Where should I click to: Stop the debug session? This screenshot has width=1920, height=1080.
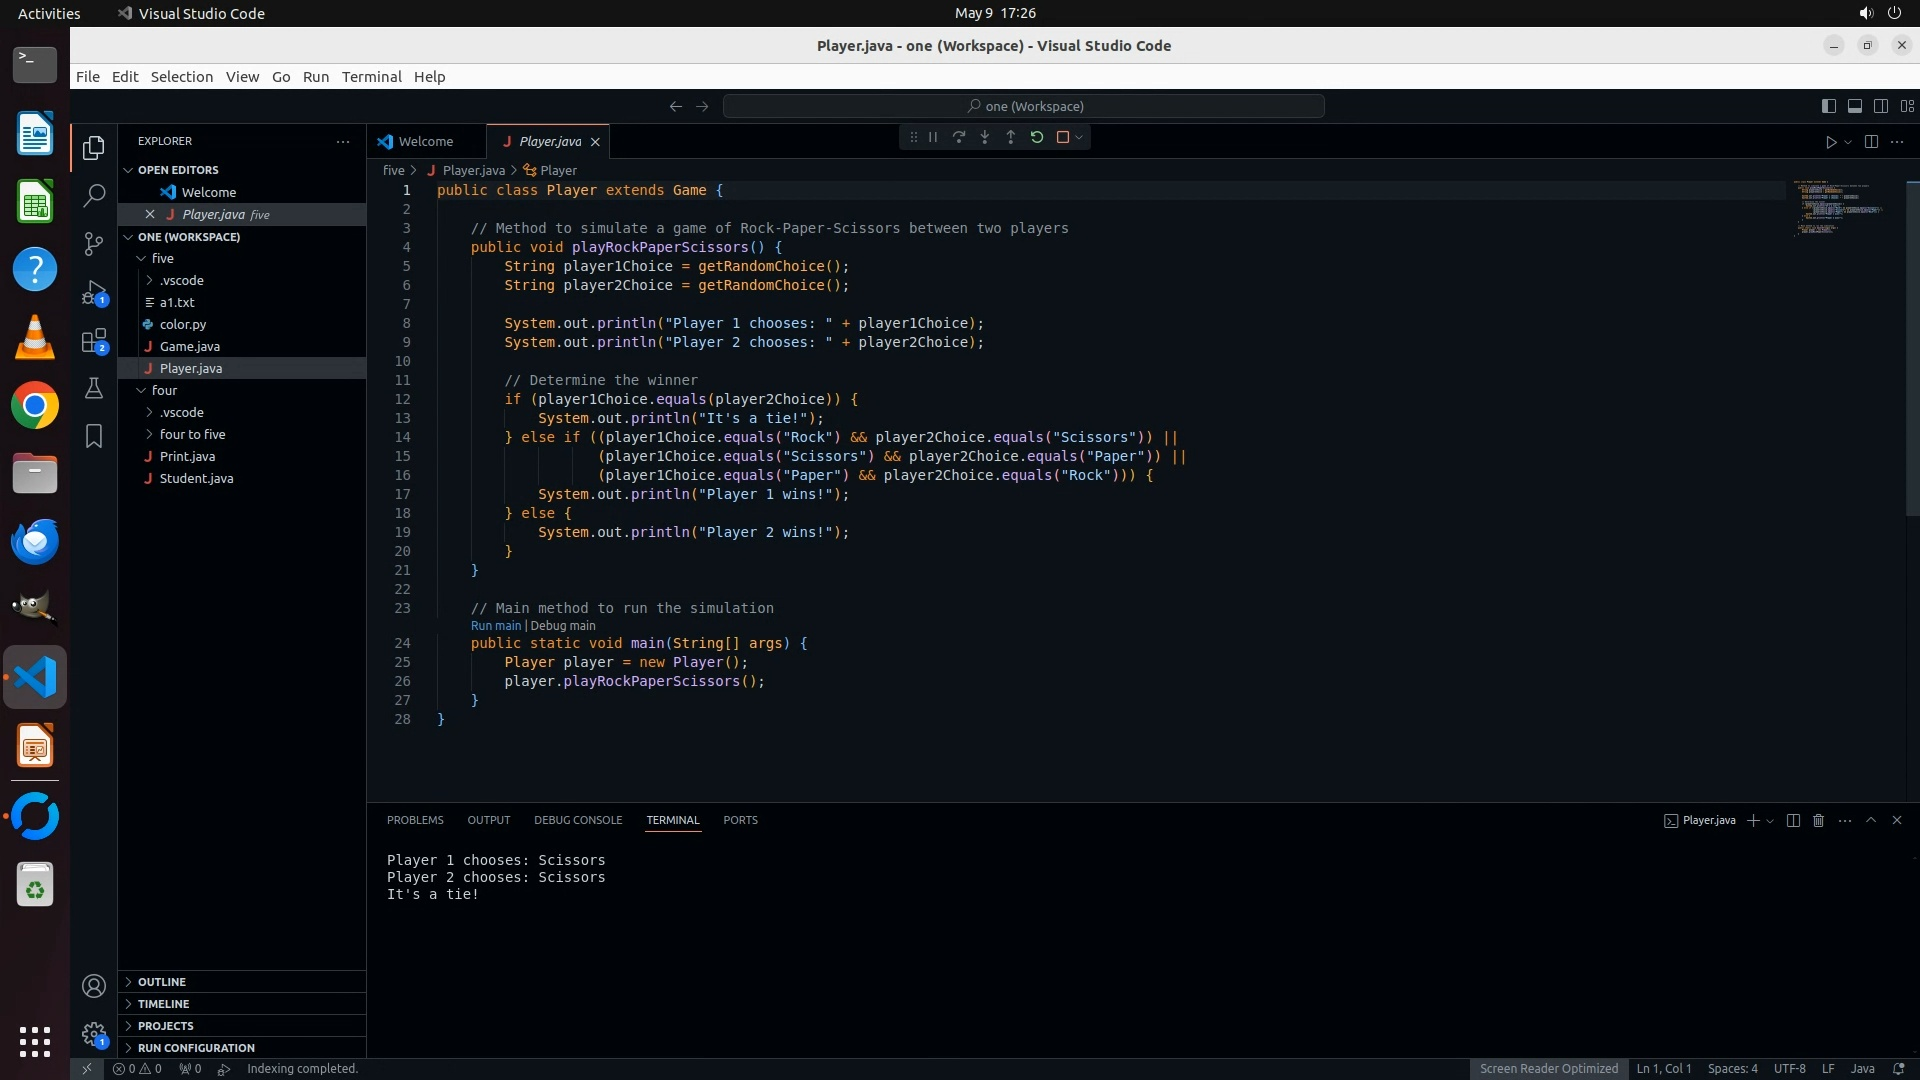click(1063, 138)
